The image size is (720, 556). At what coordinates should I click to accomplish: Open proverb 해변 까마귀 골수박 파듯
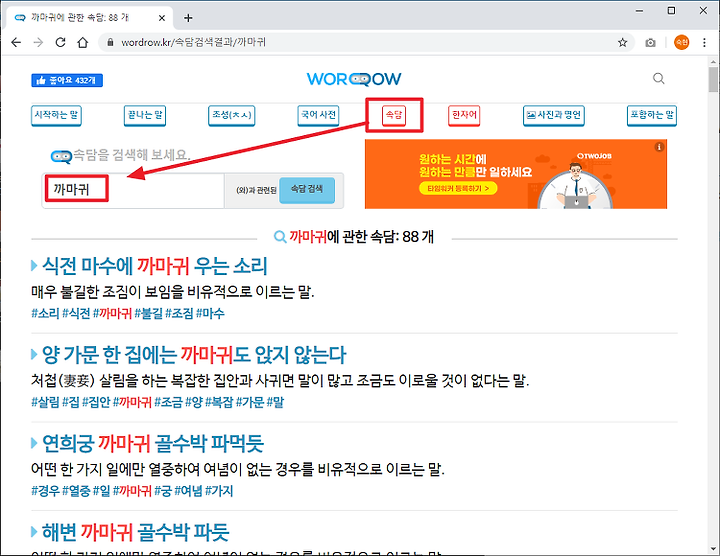[135, 532]
